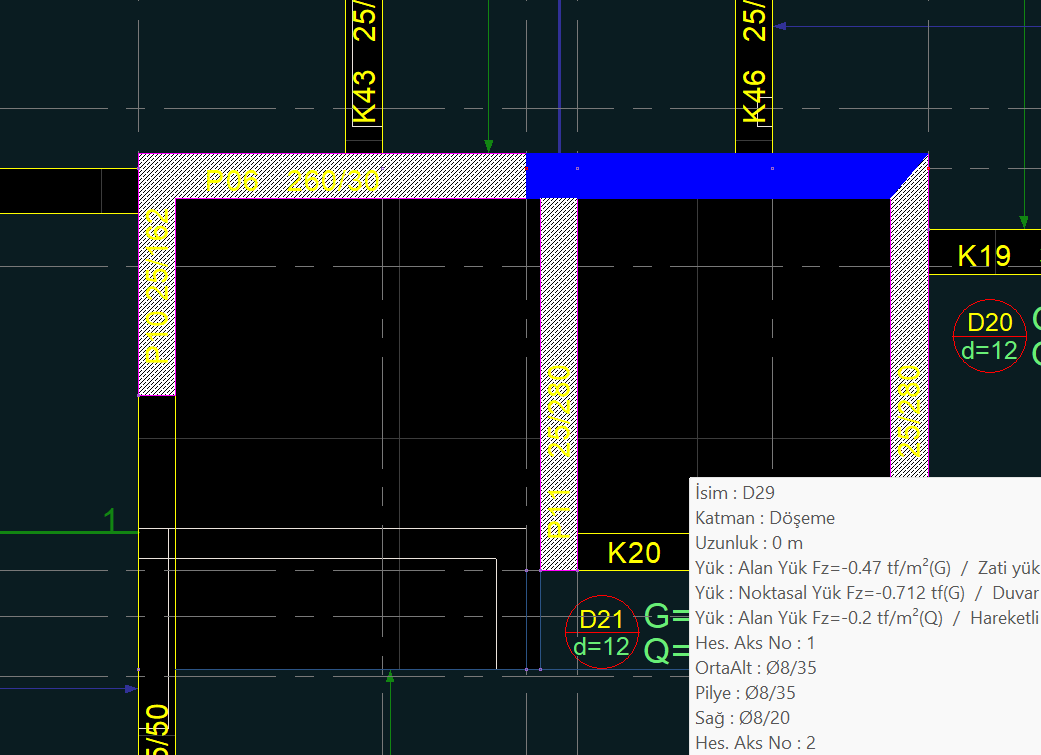The image size is (1041, 755).
Task: Click the green arrow above K19
Action: click(1023, 221)
